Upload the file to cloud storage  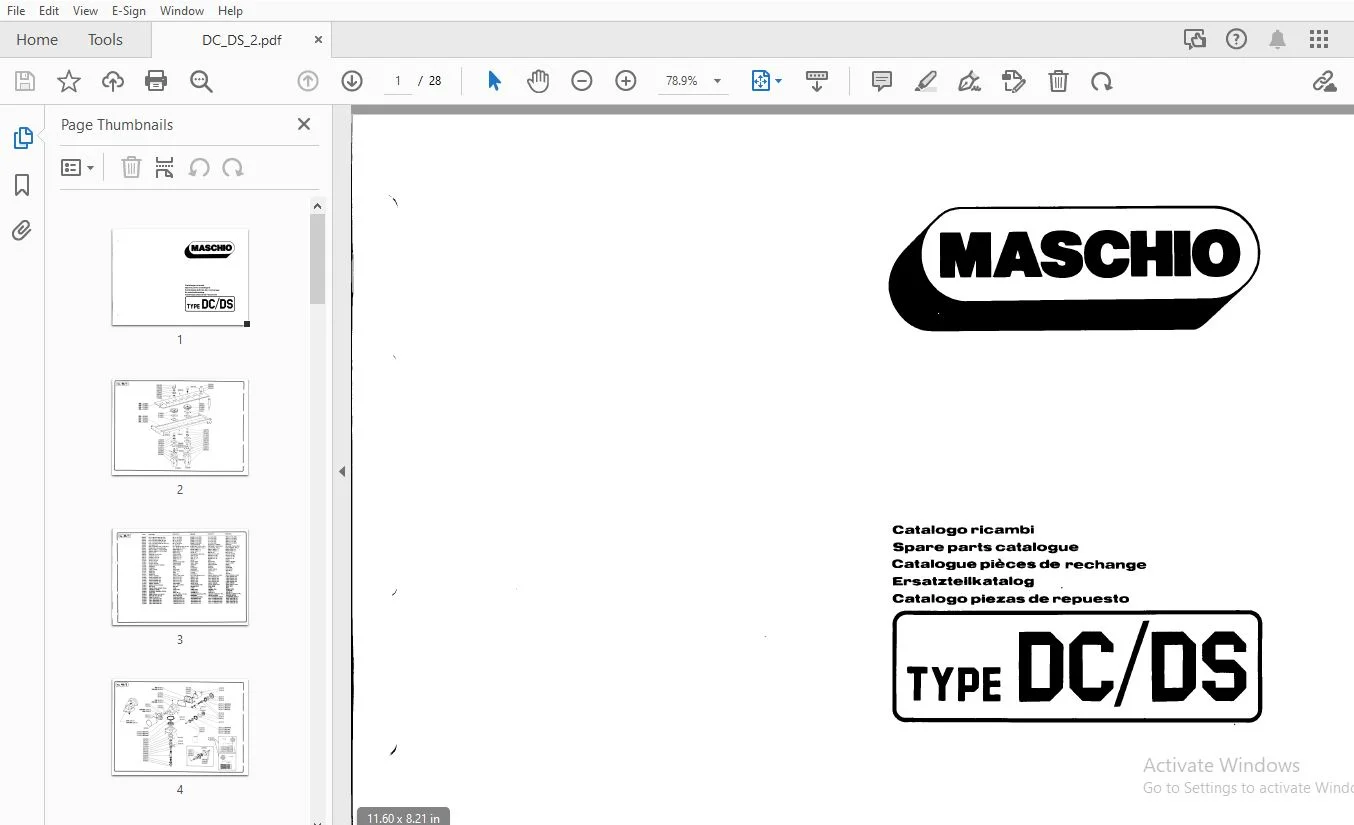(113, 81)
